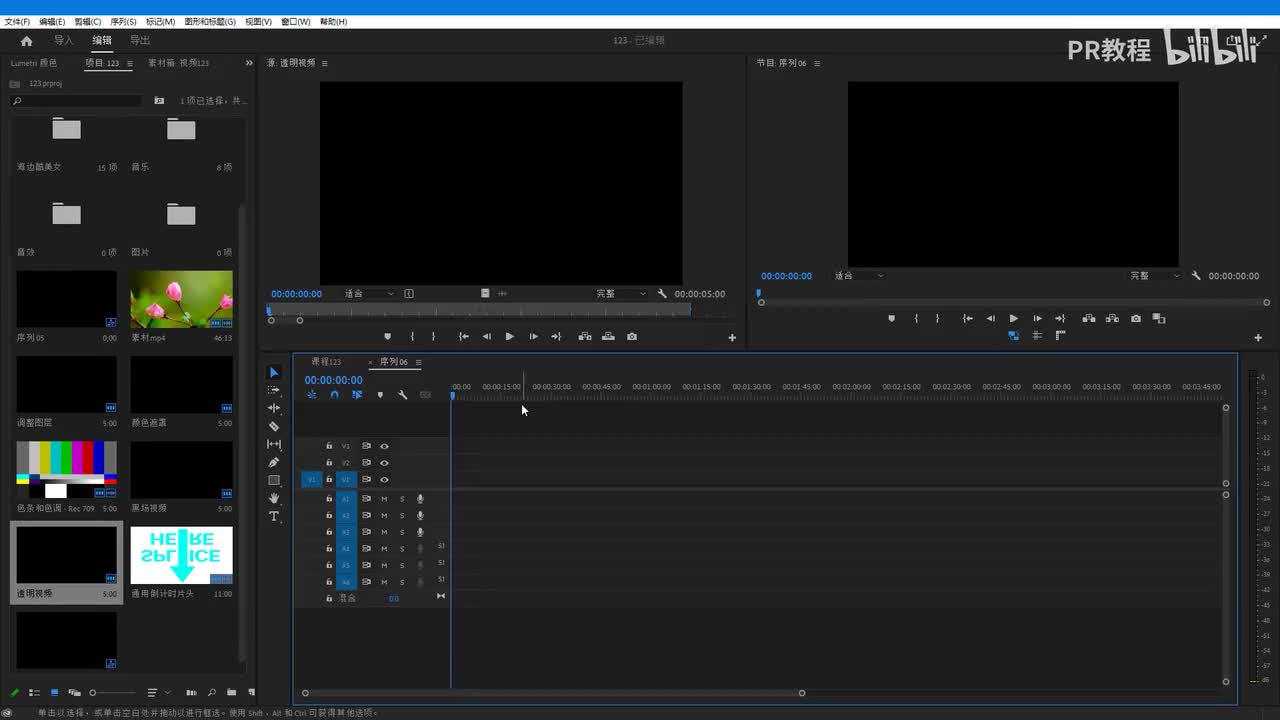
Task: Select the Type (T) tool
Action: pyautogui.click(x=274, y=516)
